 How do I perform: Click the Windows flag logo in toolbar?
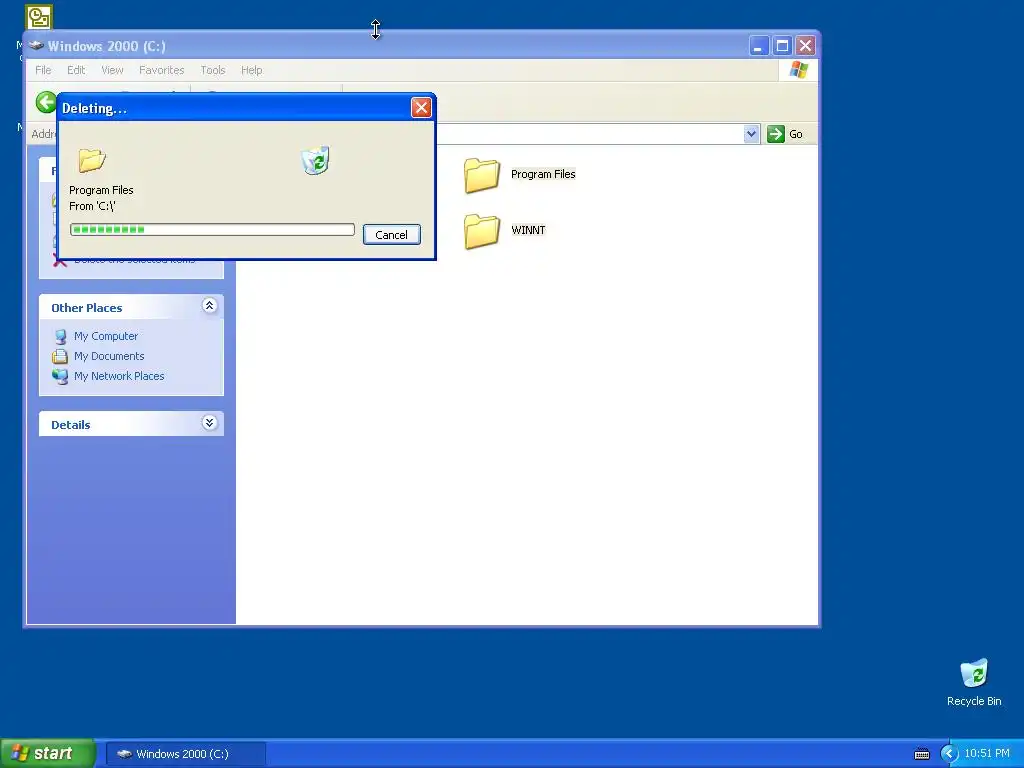point(798,70)
